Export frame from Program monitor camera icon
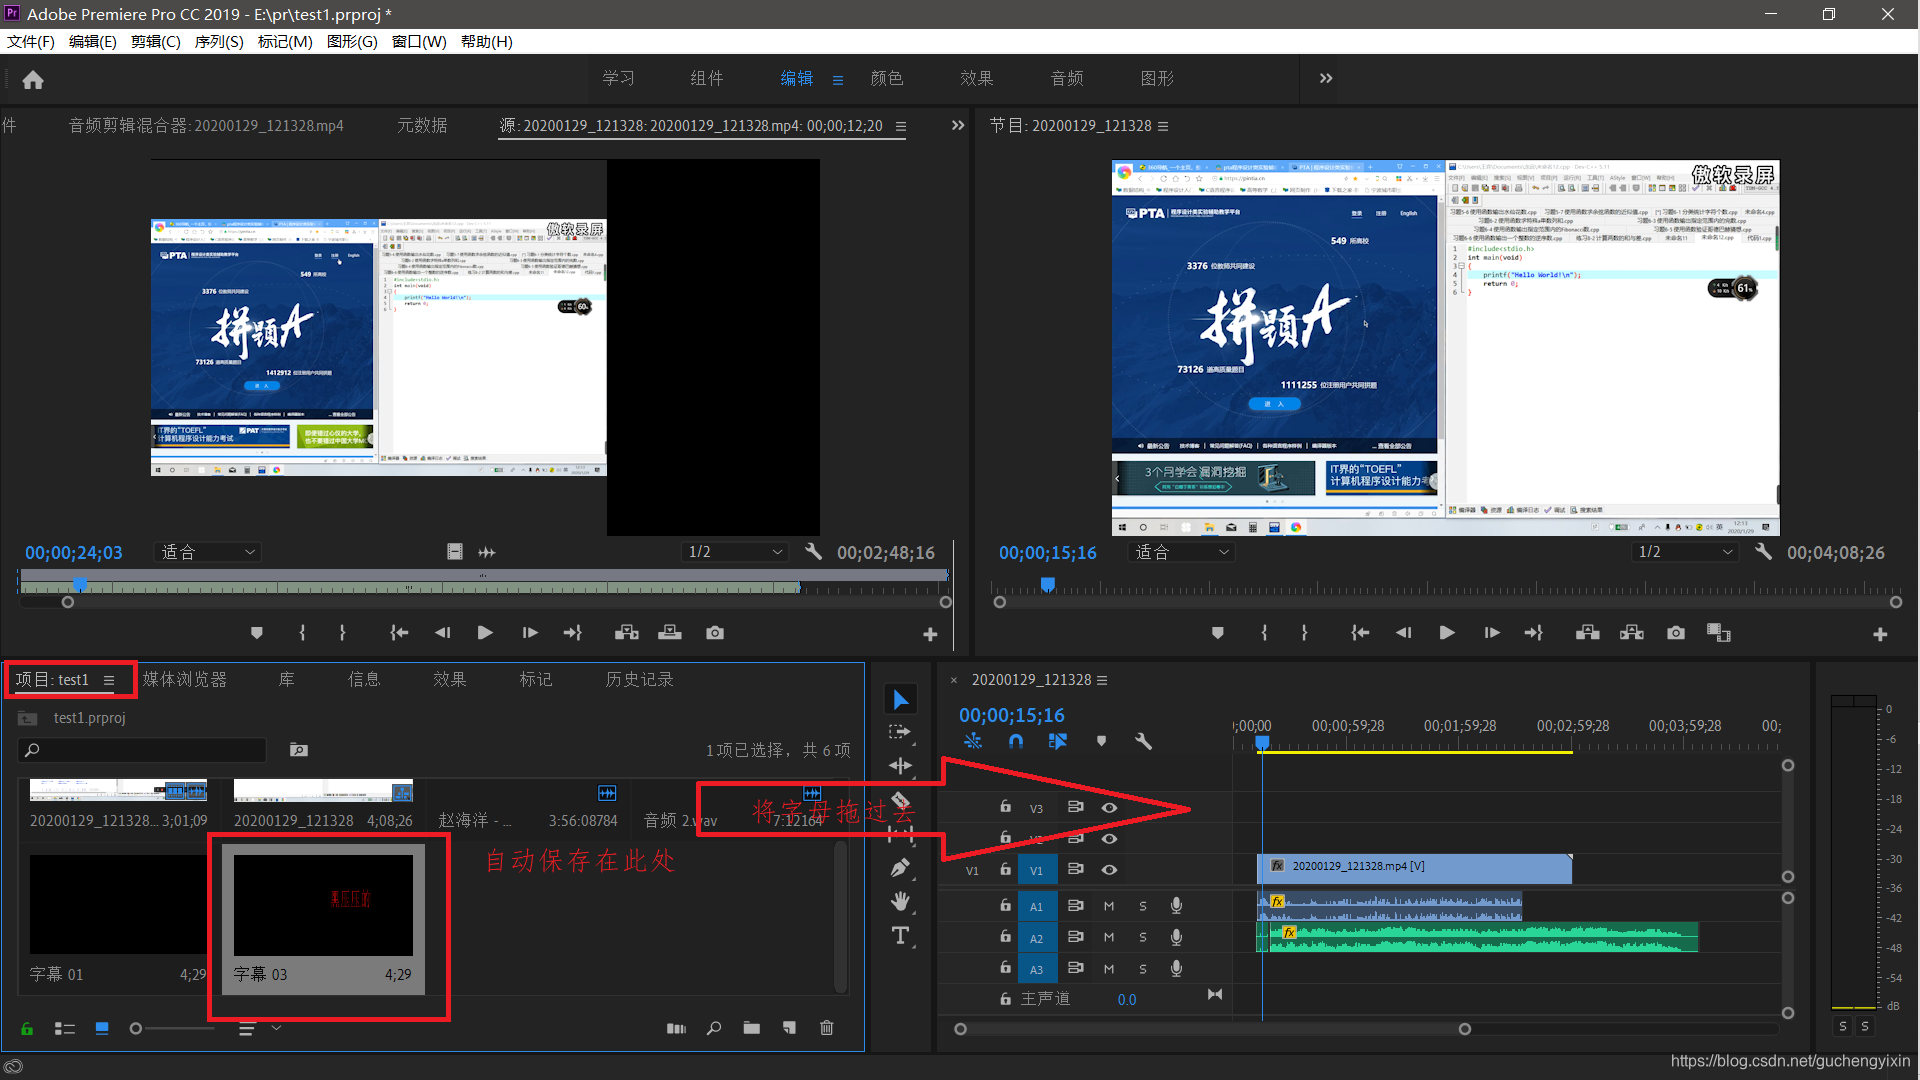The width and height of the screenshot is (1920, 1080). pos(1676,633)
